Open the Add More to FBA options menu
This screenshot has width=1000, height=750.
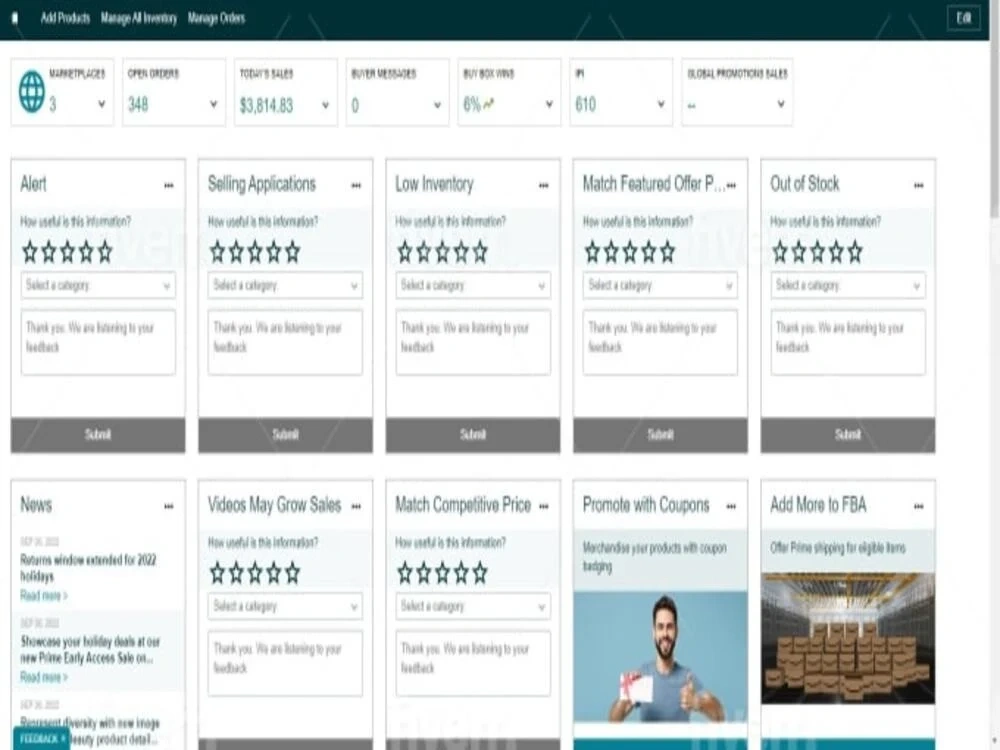click(918, 506)
